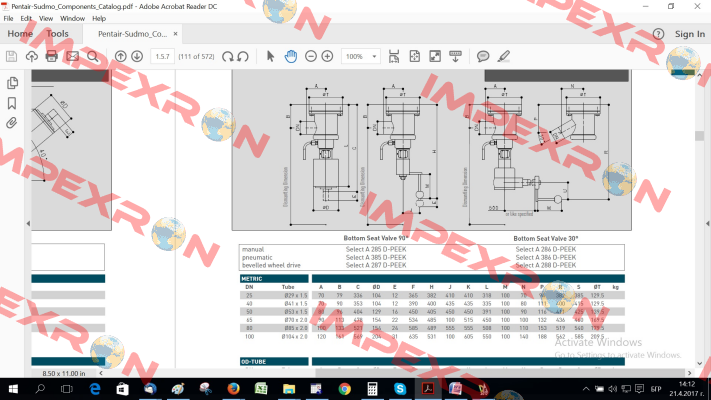Click vertical scrollbar up arrow
The image size is (711, 400).
[x=699, y=74]
